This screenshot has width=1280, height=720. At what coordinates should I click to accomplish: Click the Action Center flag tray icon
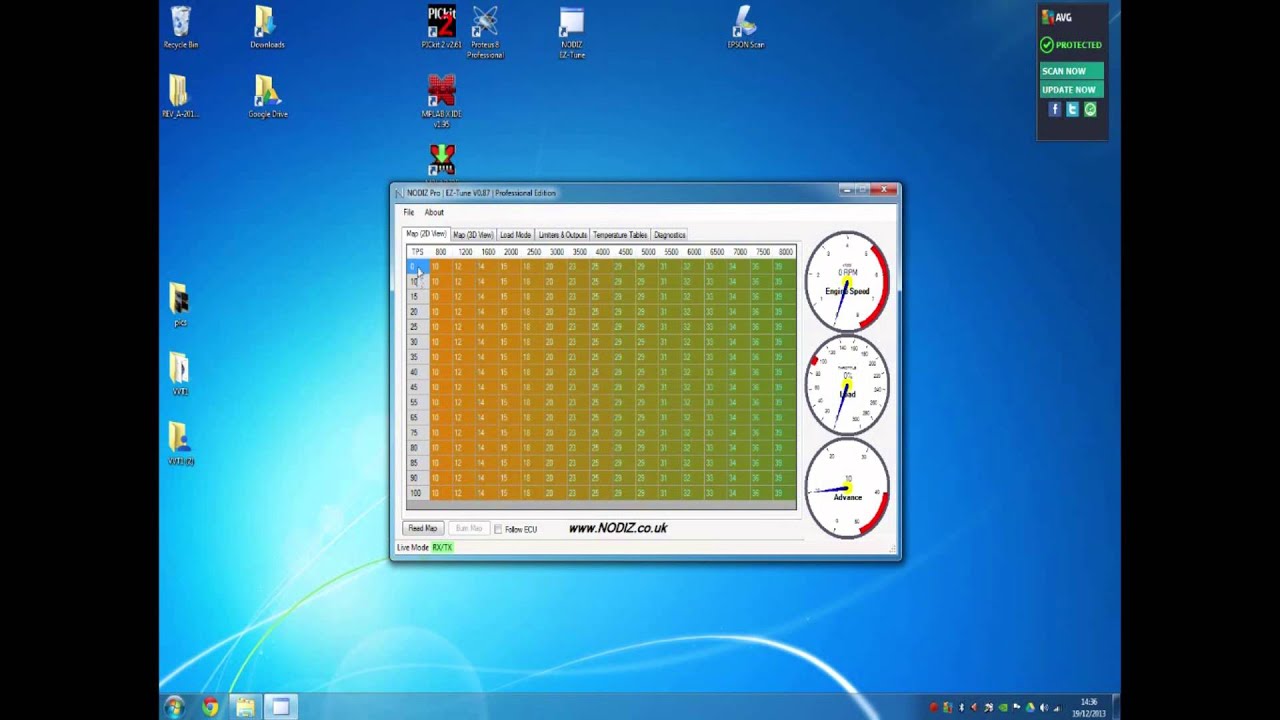[1017, 708]
